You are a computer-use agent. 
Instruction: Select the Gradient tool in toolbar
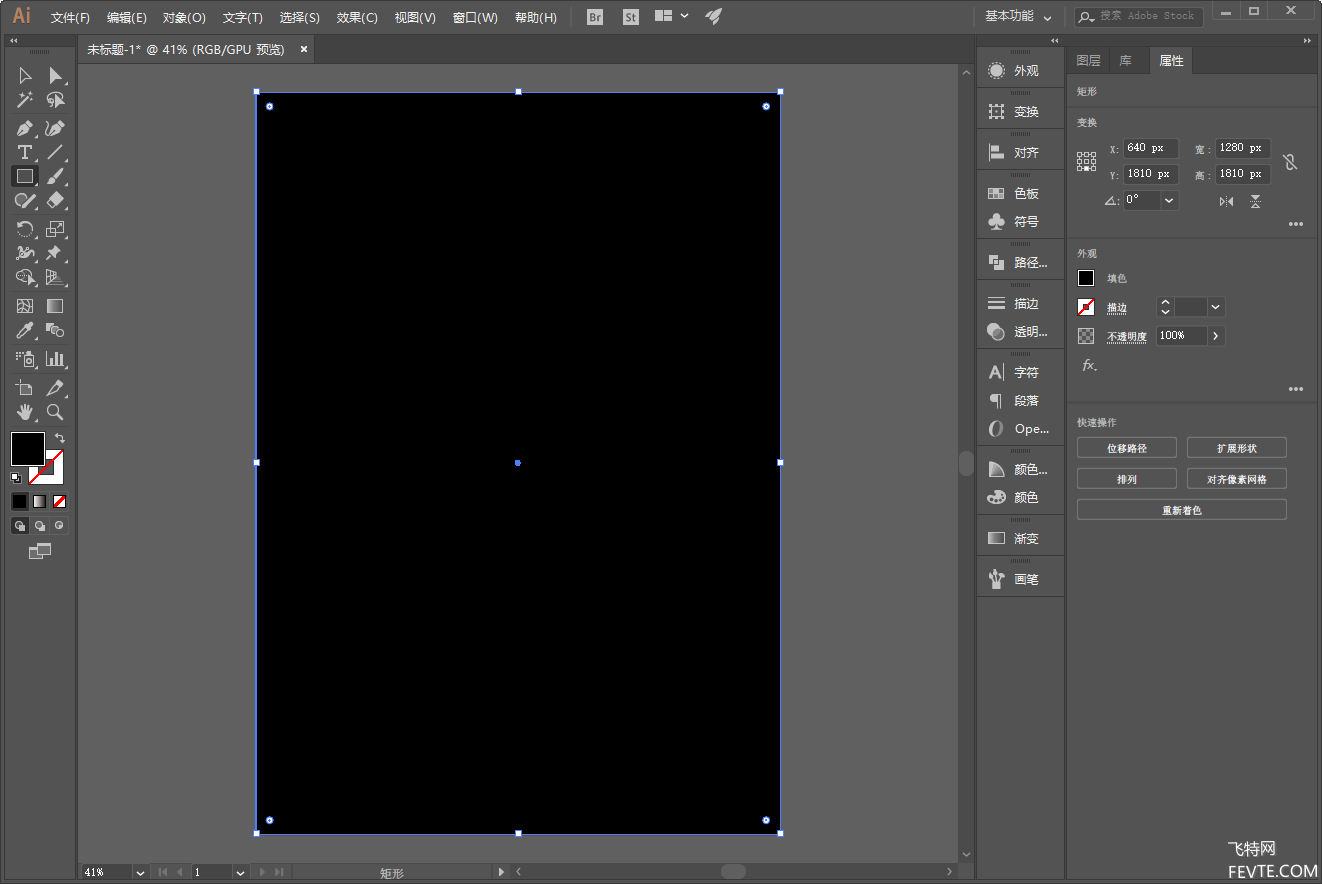[x=56, y=307]
